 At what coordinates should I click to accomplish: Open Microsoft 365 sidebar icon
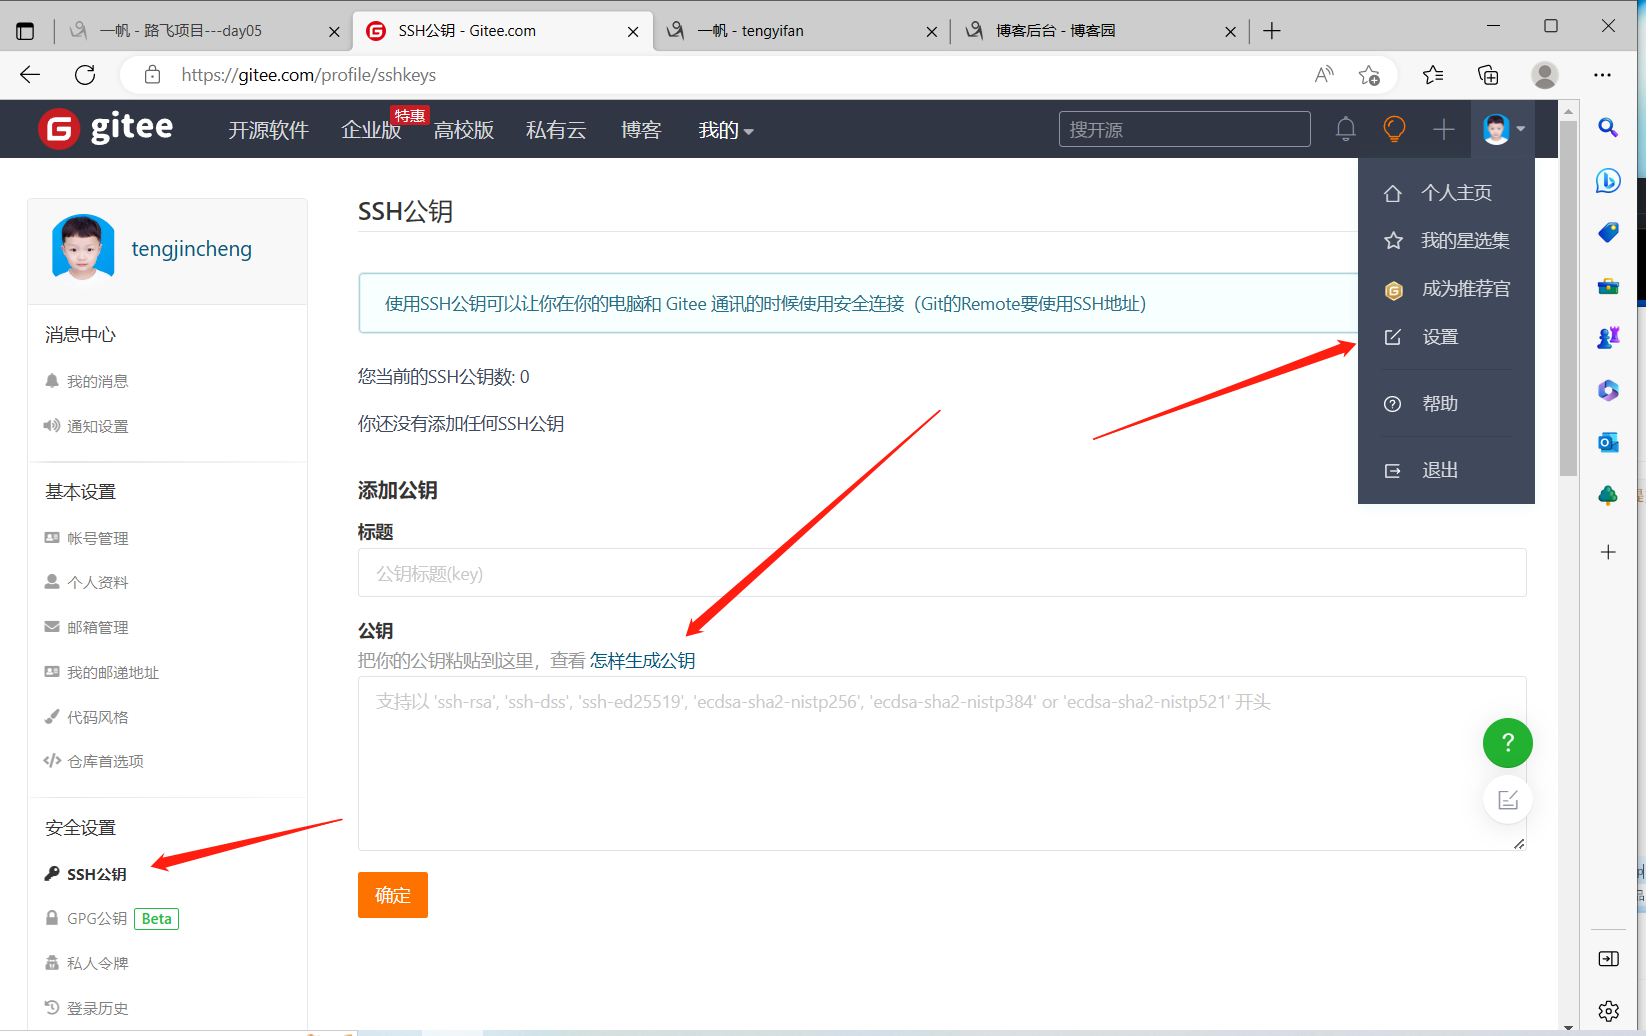point(1608,390)
